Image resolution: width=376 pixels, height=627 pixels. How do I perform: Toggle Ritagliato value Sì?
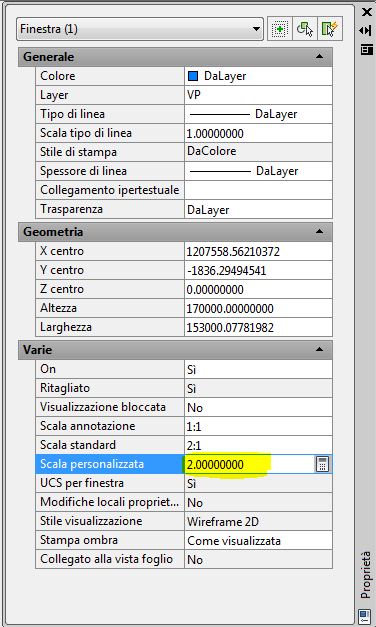(258, 388)
